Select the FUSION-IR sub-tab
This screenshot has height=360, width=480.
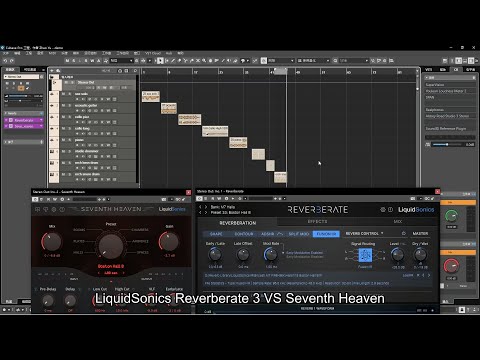tap(326, 234)
